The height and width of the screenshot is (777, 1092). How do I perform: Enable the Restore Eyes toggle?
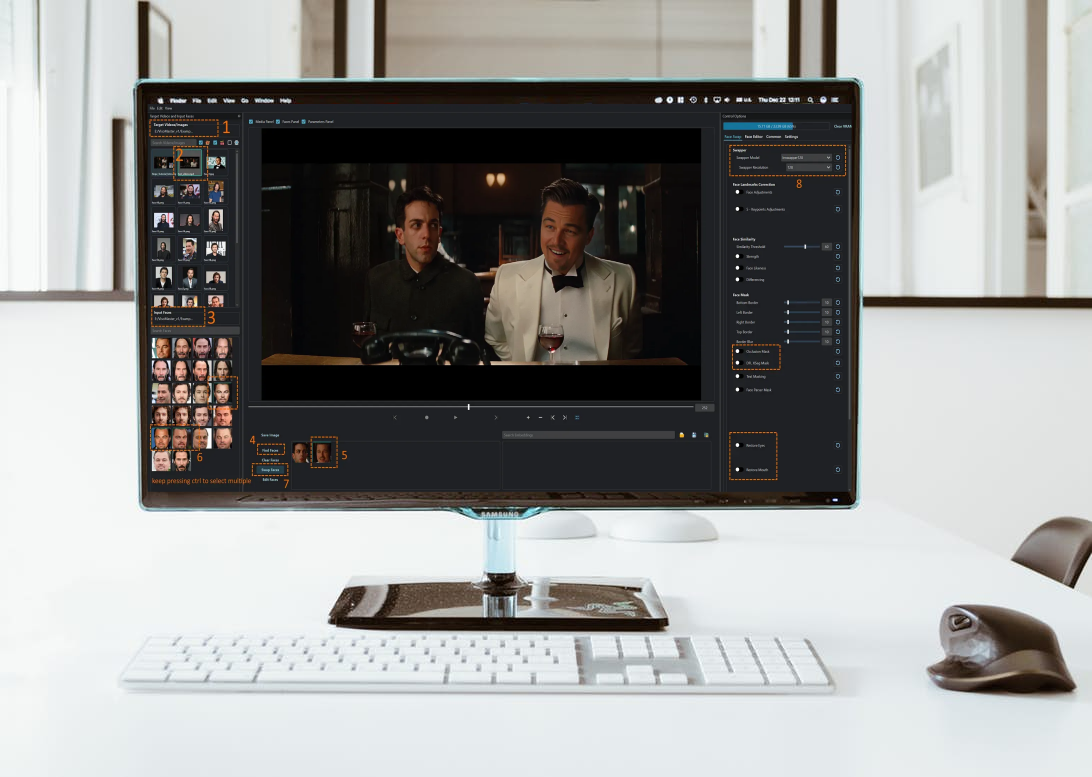click(x=738, y=445)
